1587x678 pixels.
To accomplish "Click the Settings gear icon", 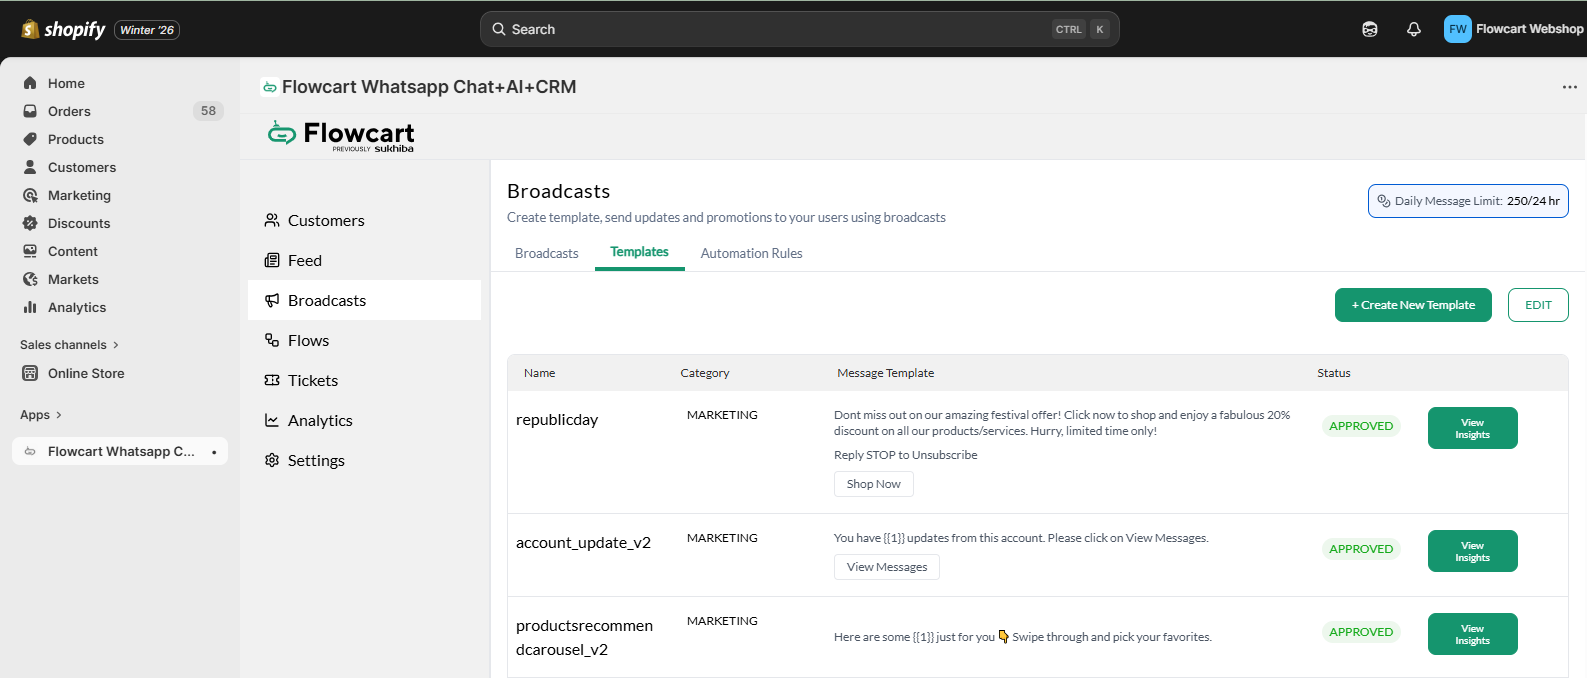I will (x=272, y=460).
